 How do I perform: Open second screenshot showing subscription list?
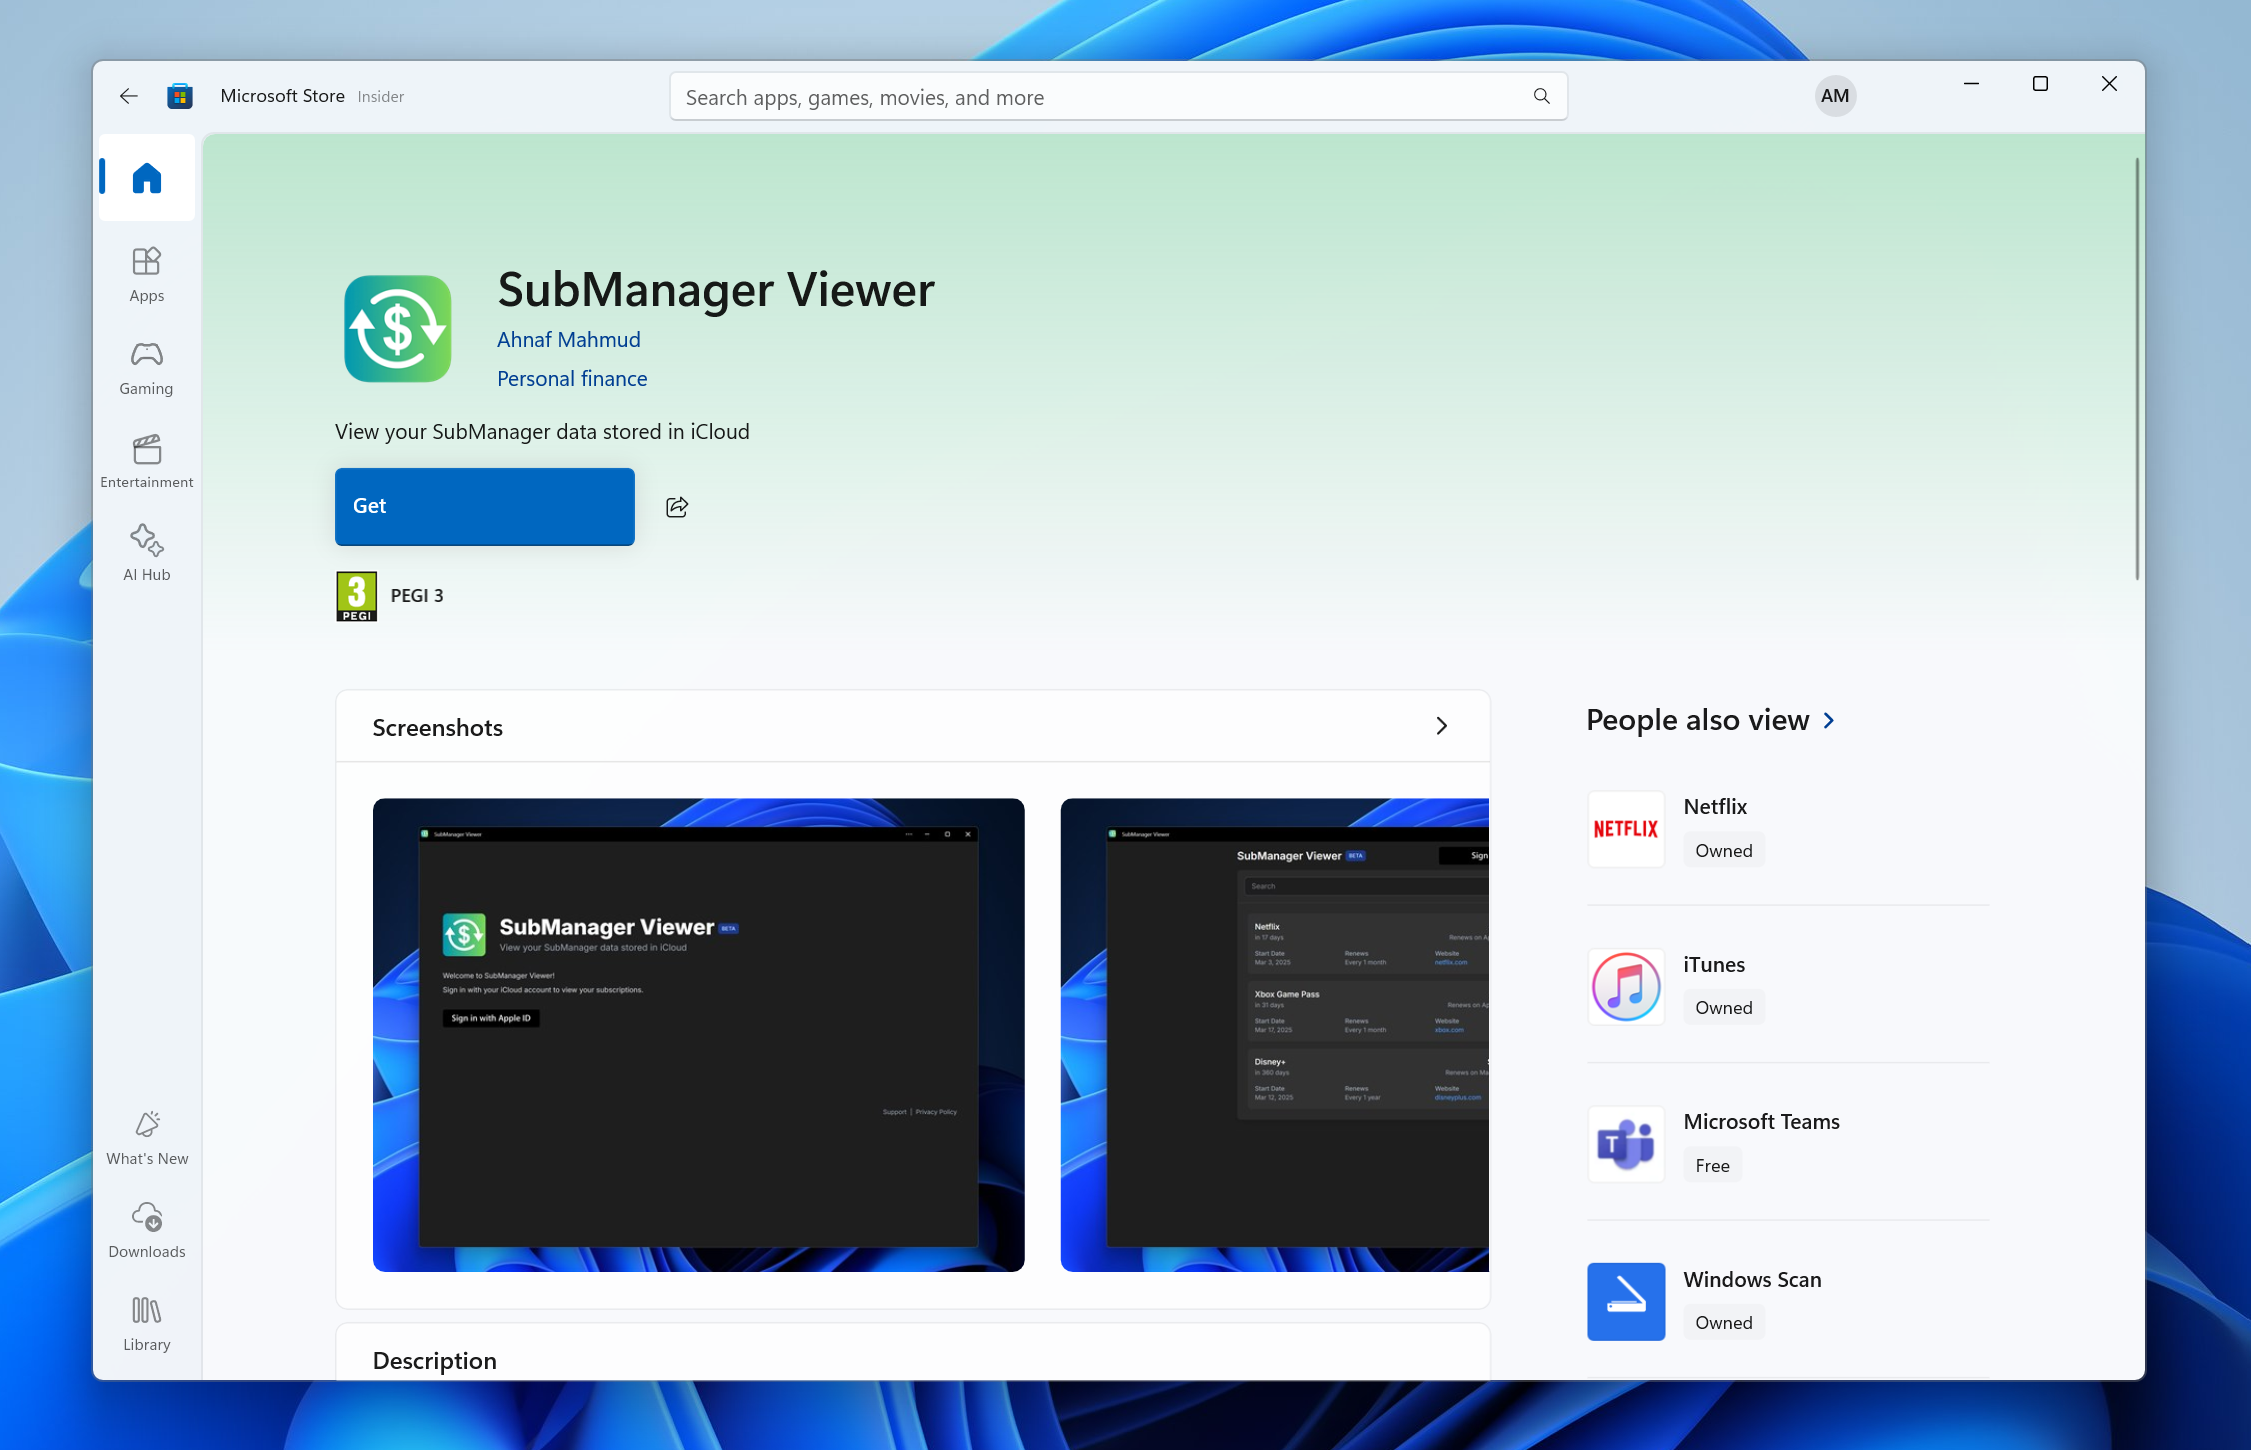click(x=1275, y=1035)
